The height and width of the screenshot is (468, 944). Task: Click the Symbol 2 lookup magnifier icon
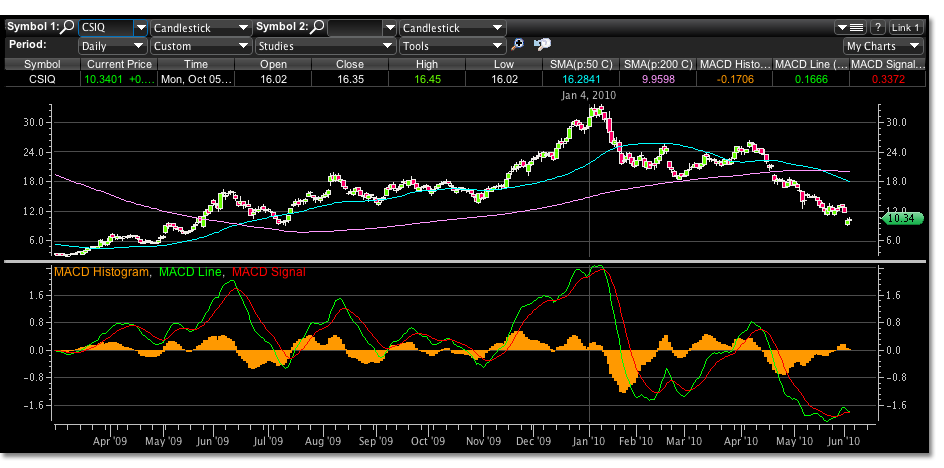tap(318, 28)
